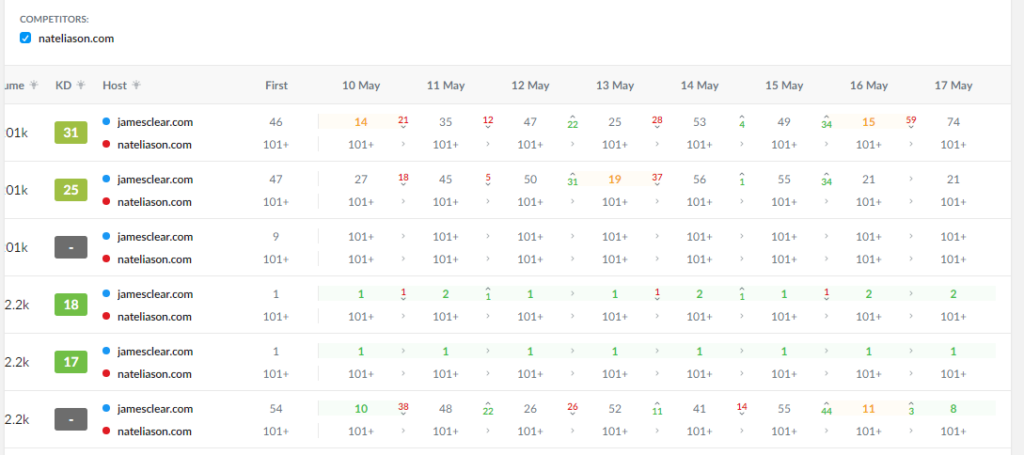Image resolution: width=1024 pixels, height=455 pixels.
Task: Click the green 22 rise indicator in first row
Action: pyautogui.click(x=573, y=122)
